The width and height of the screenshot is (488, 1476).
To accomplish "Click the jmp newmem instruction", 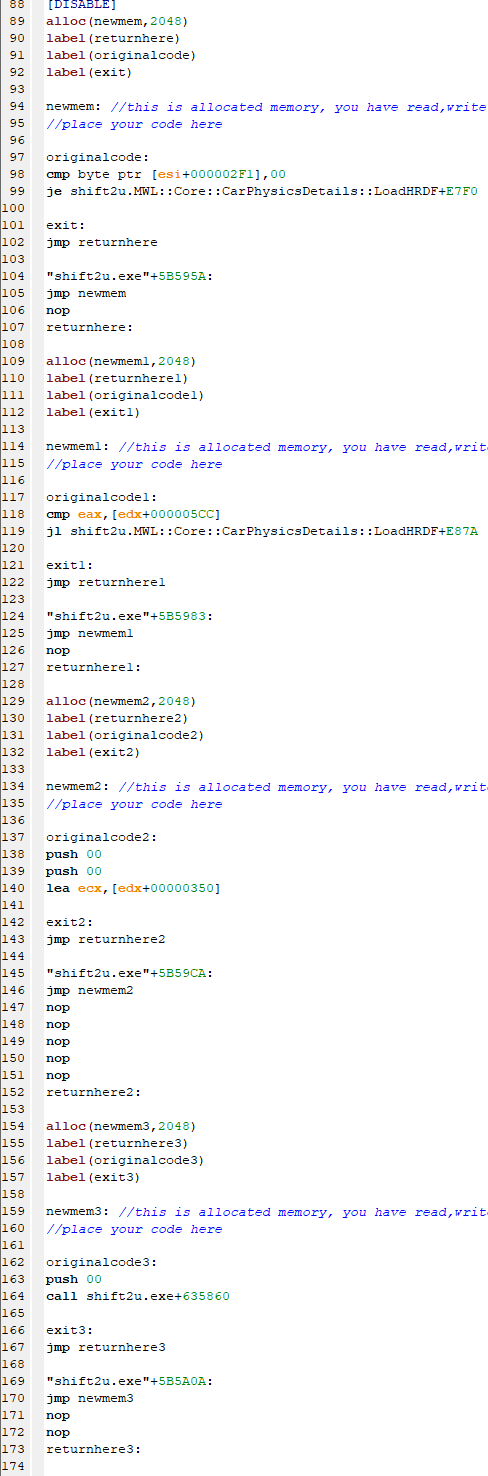I will (86, 293).
